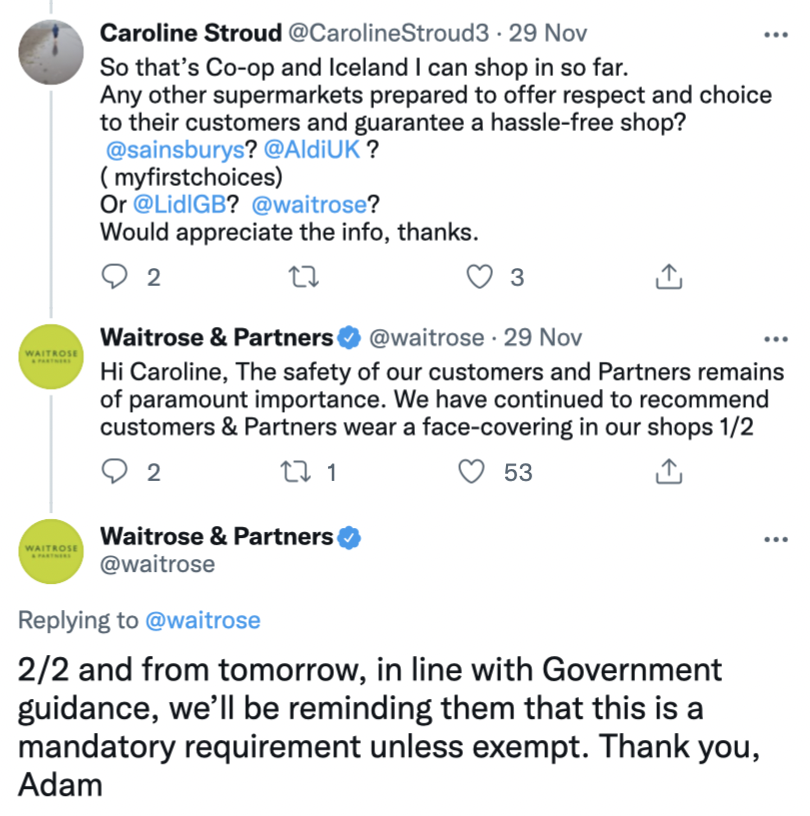This screenshot has width=810, height=816.
Task: Open more options on Caroline Stroud's tweet
Action: point(776,35)
